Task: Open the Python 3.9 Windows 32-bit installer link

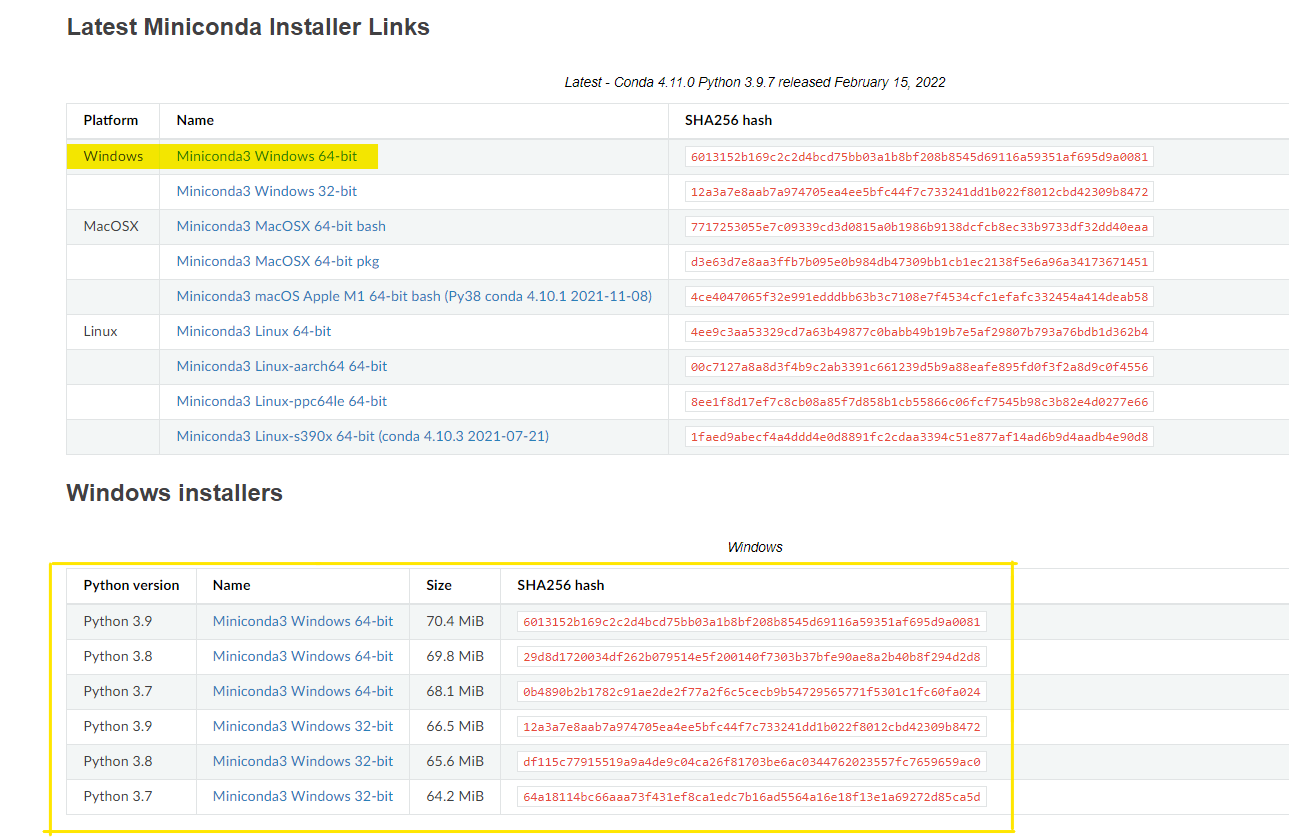Action: (x=302, y=726)
